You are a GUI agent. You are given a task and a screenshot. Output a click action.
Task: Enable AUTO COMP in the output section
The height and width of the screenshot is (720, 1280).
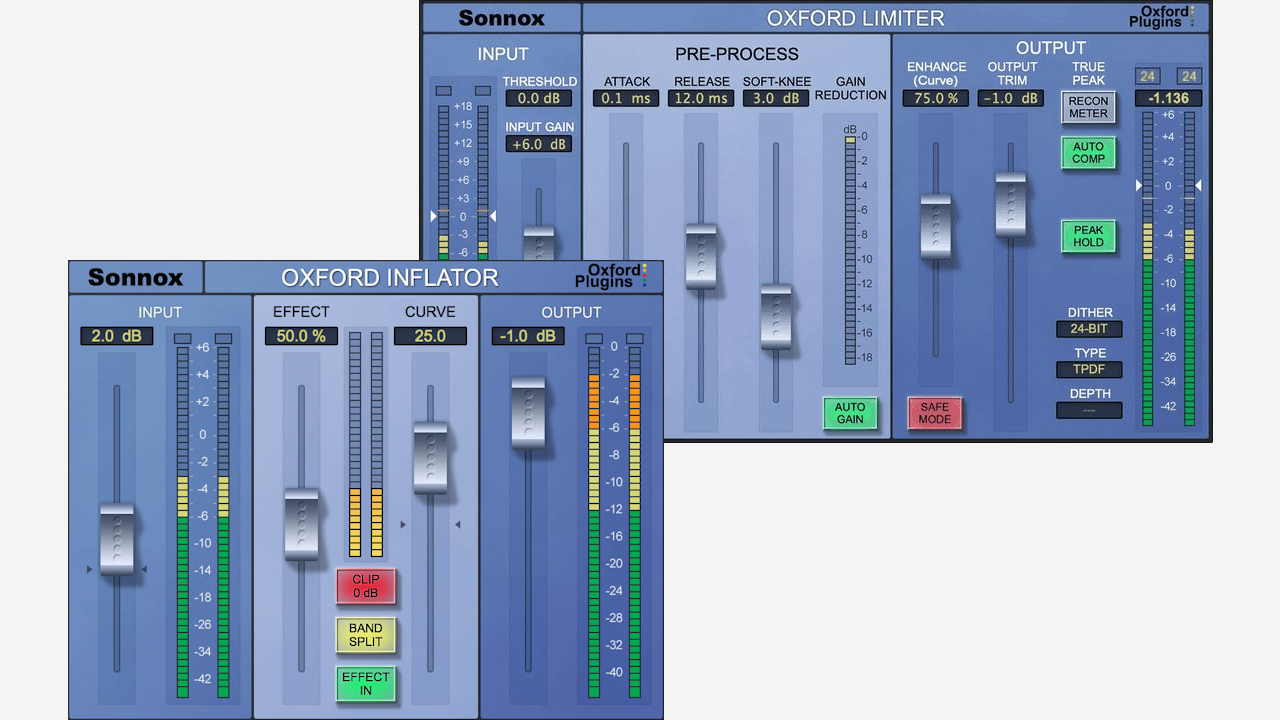click(1088, 153)
